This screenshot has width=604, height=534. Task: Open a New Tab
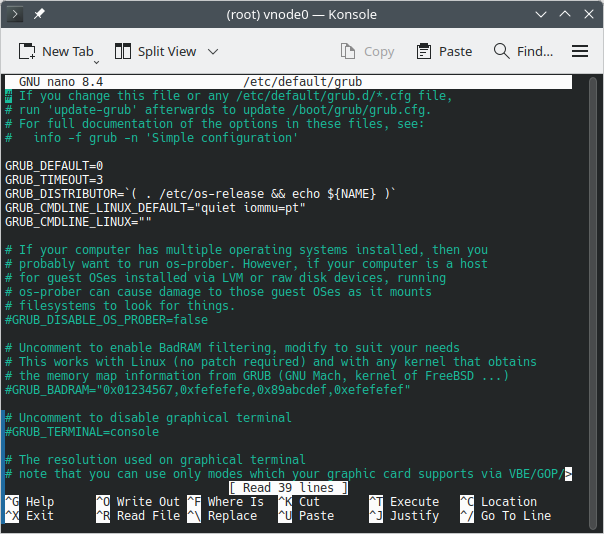click(56, 51)
